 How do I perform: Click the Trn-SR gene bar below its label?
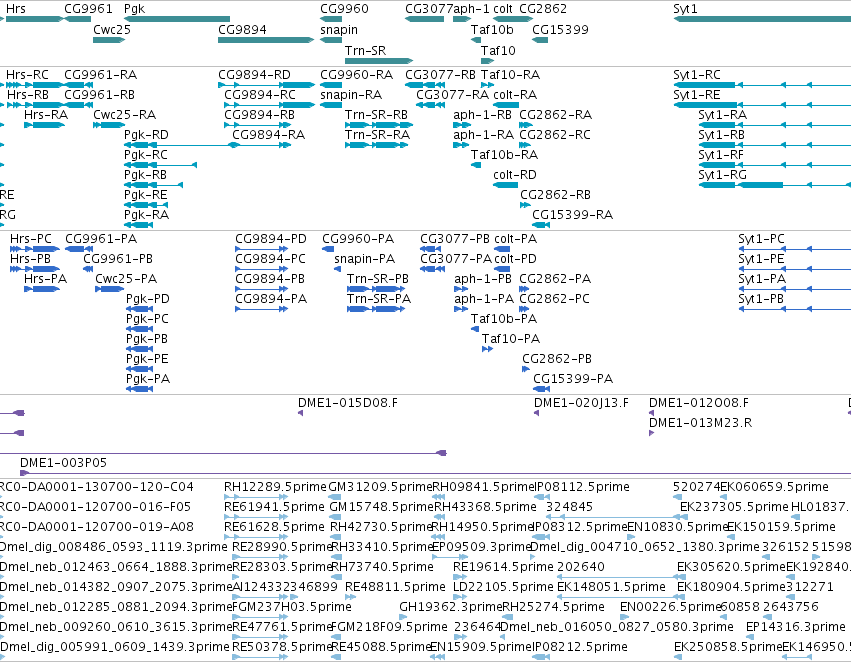[x=379, y=61]
